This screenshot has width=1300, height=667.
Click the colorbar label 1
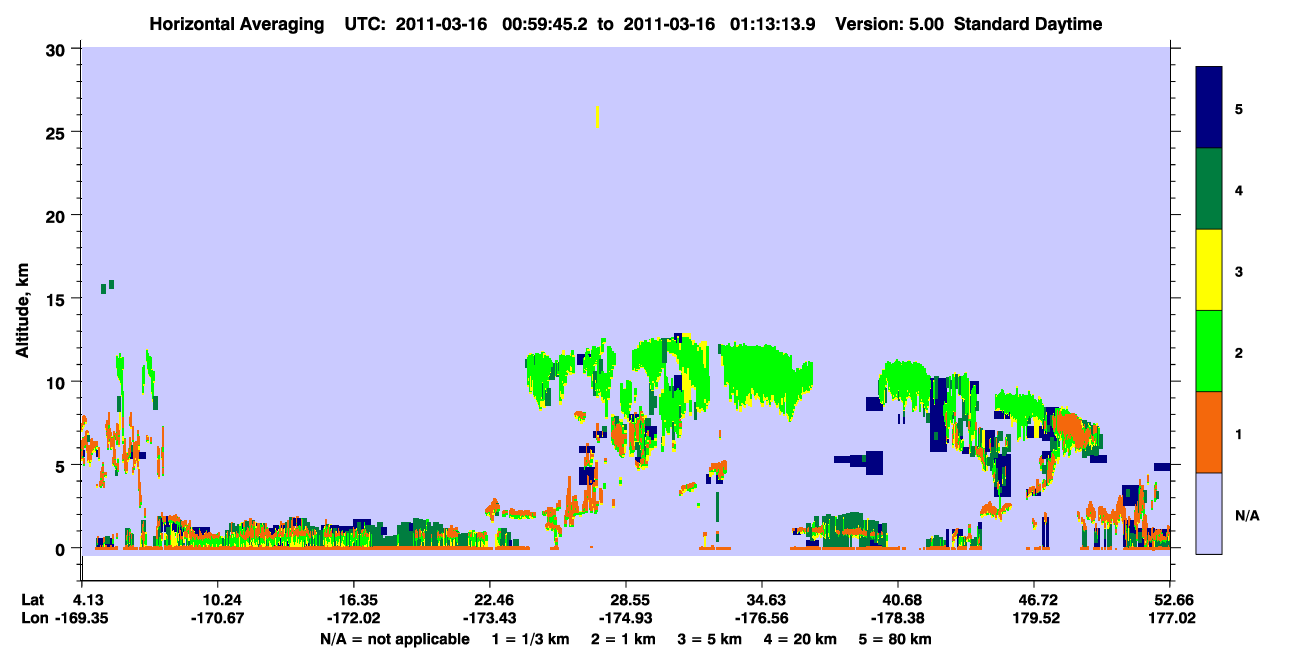click(x=1239, y=432)
